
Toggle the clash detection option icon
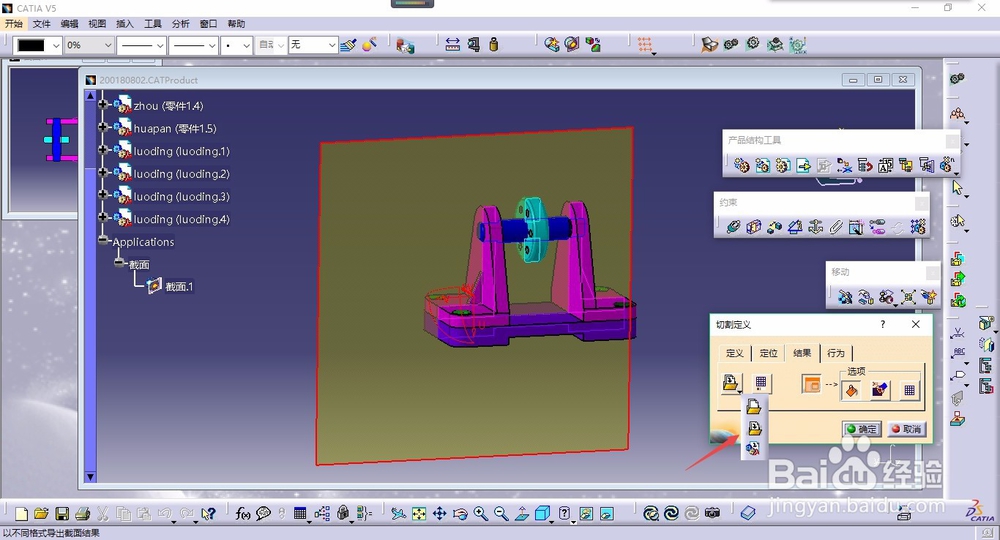tap(880, 390)
